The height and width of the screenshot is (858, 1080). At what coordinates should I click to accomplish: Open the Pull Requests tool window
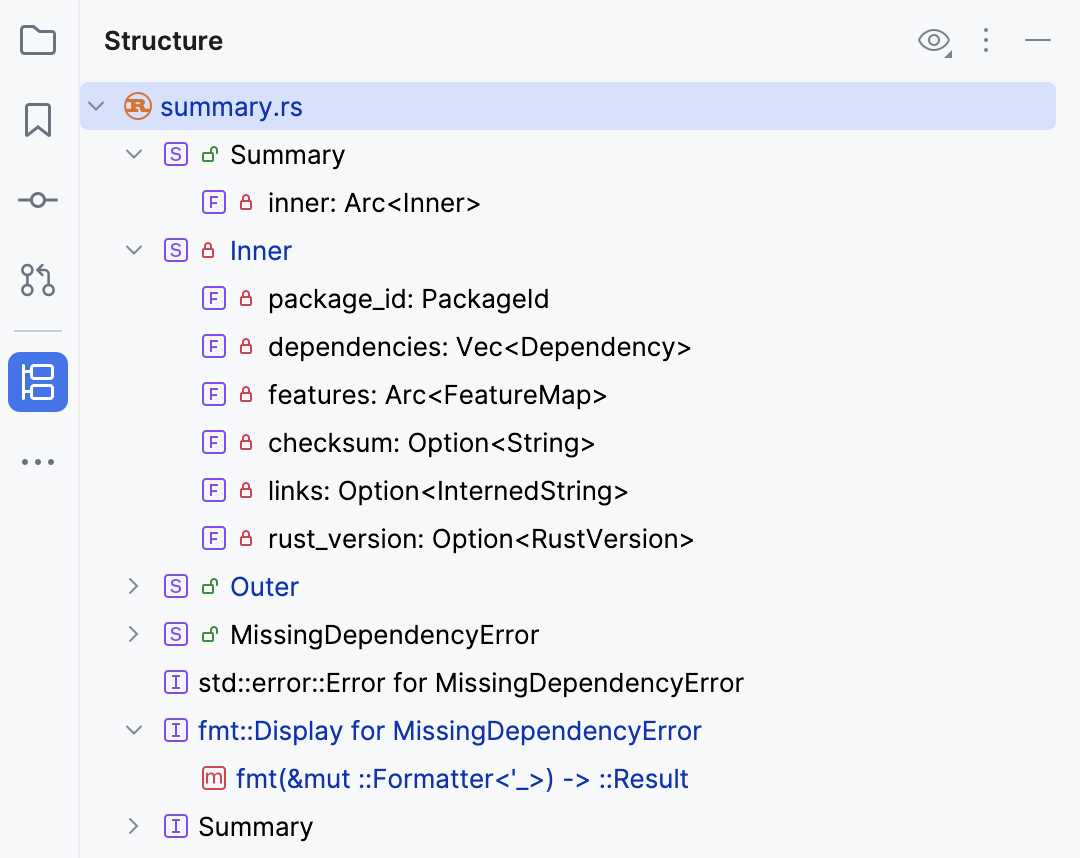tap(37, 280)
